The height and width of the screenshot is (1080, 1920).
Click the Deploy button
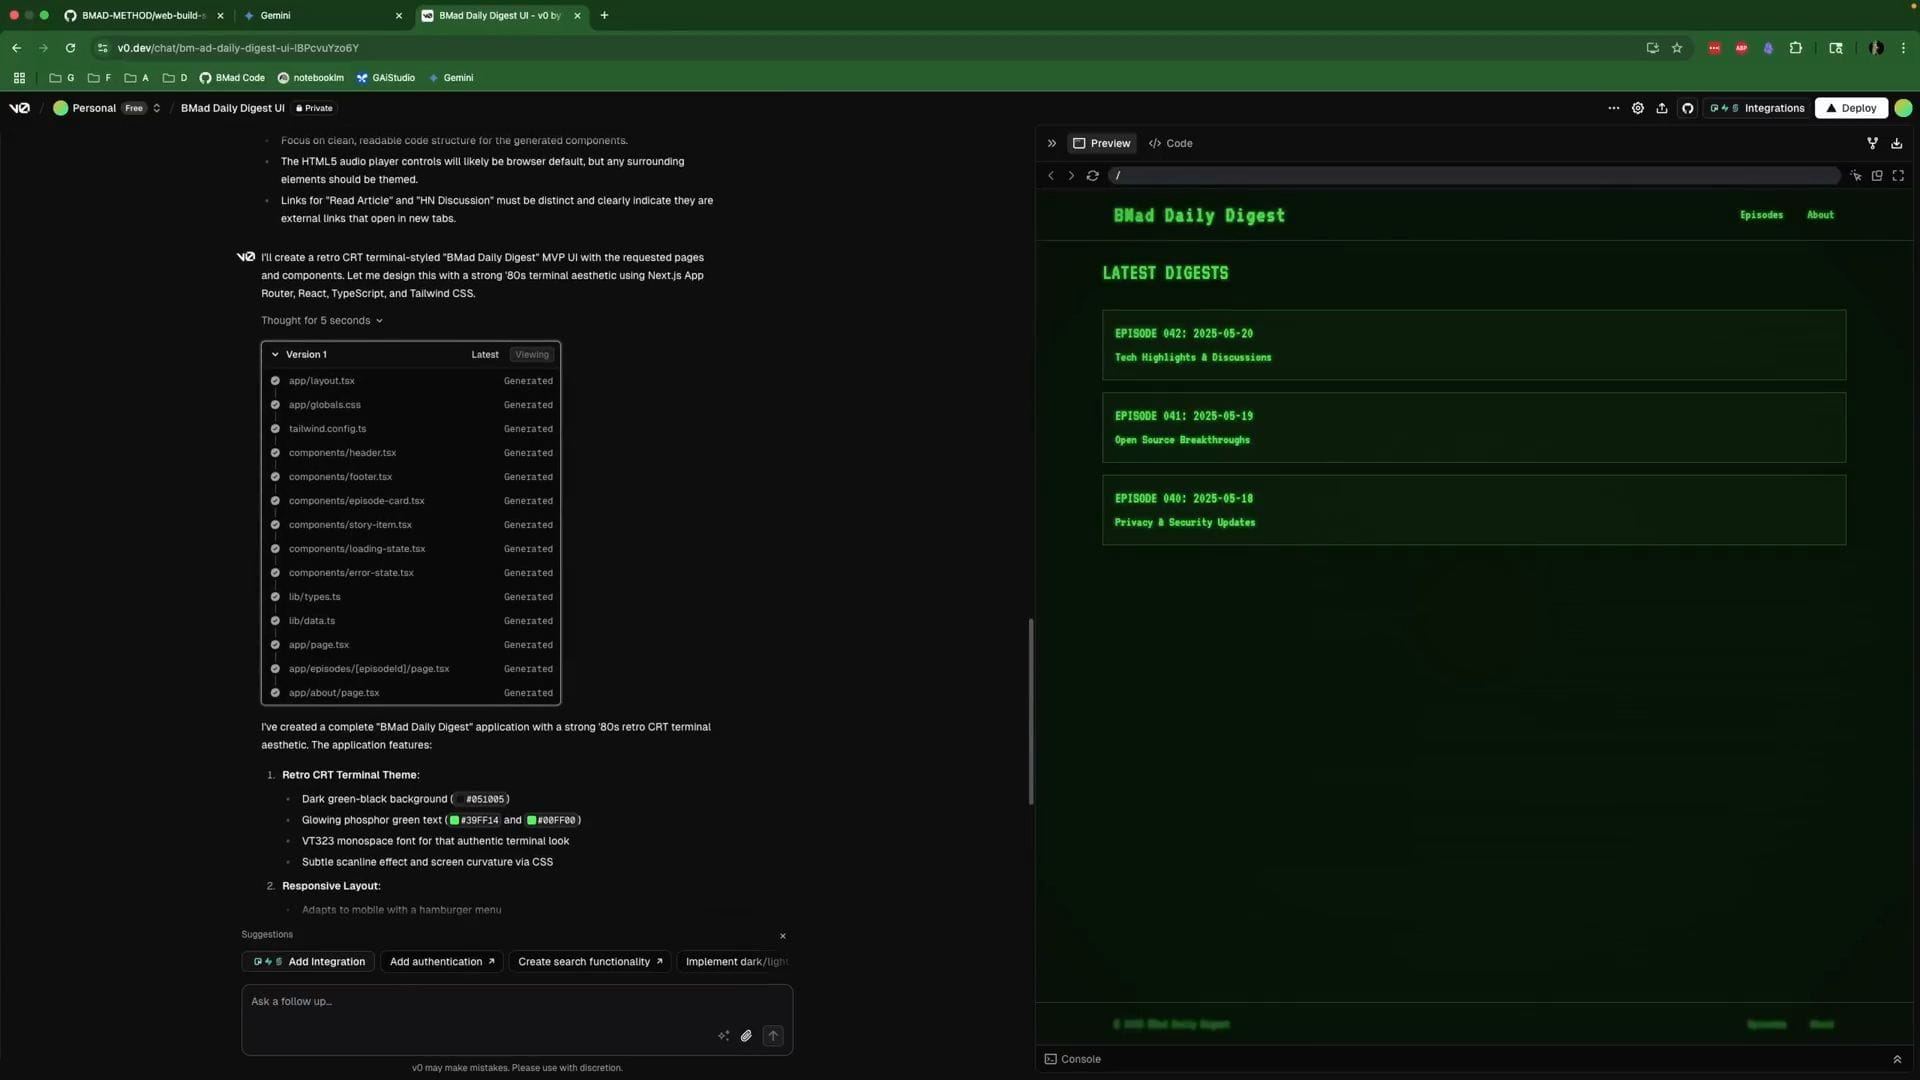pos(1851,108)
